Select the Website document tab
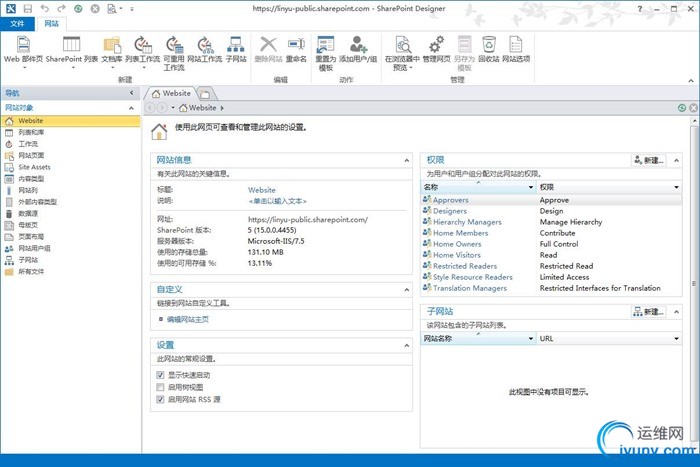 (171, 93)
